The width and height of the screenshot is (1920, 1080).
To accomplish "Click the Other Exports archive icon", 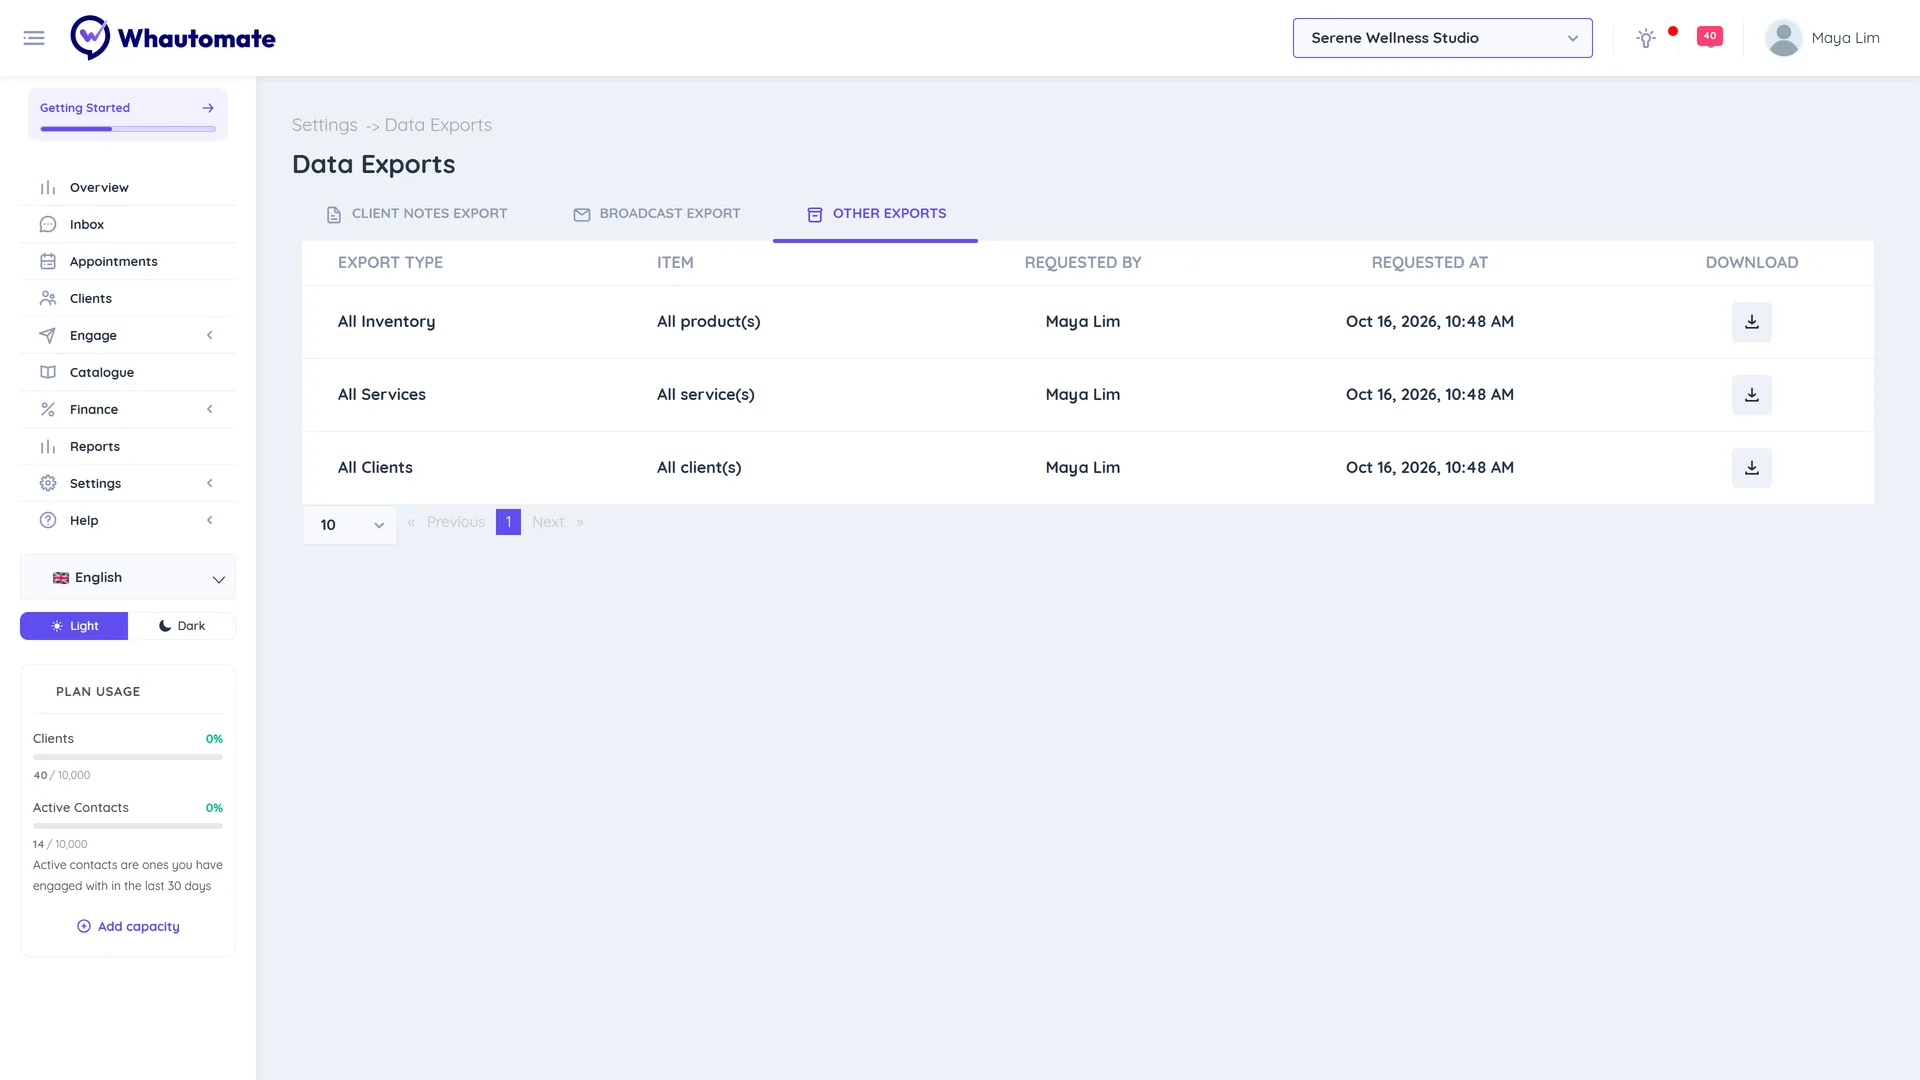I will coord(815,215).
